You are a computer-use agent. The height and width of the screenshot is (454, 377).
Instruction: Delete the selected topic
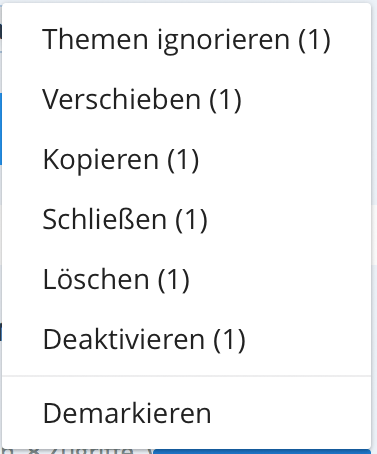pos(186,280)
